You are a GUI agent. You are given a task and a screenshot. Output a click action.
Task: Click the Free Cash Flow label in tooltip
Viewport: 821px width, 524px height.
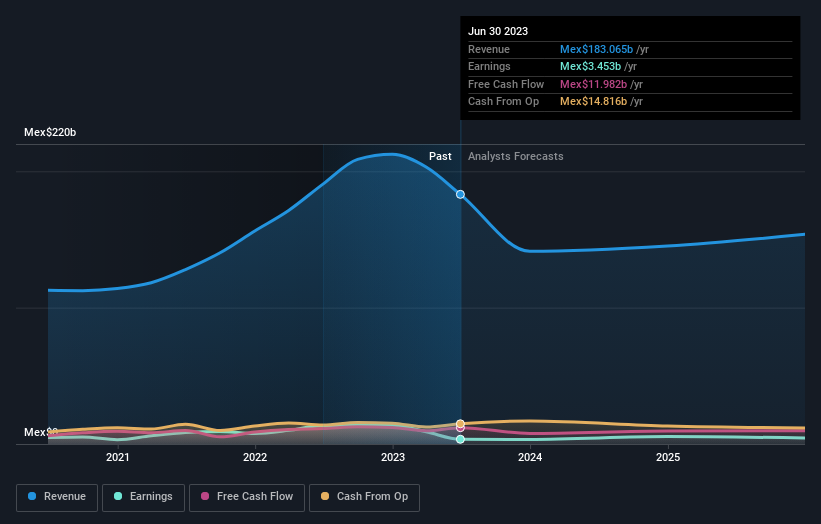click(506, 84)
